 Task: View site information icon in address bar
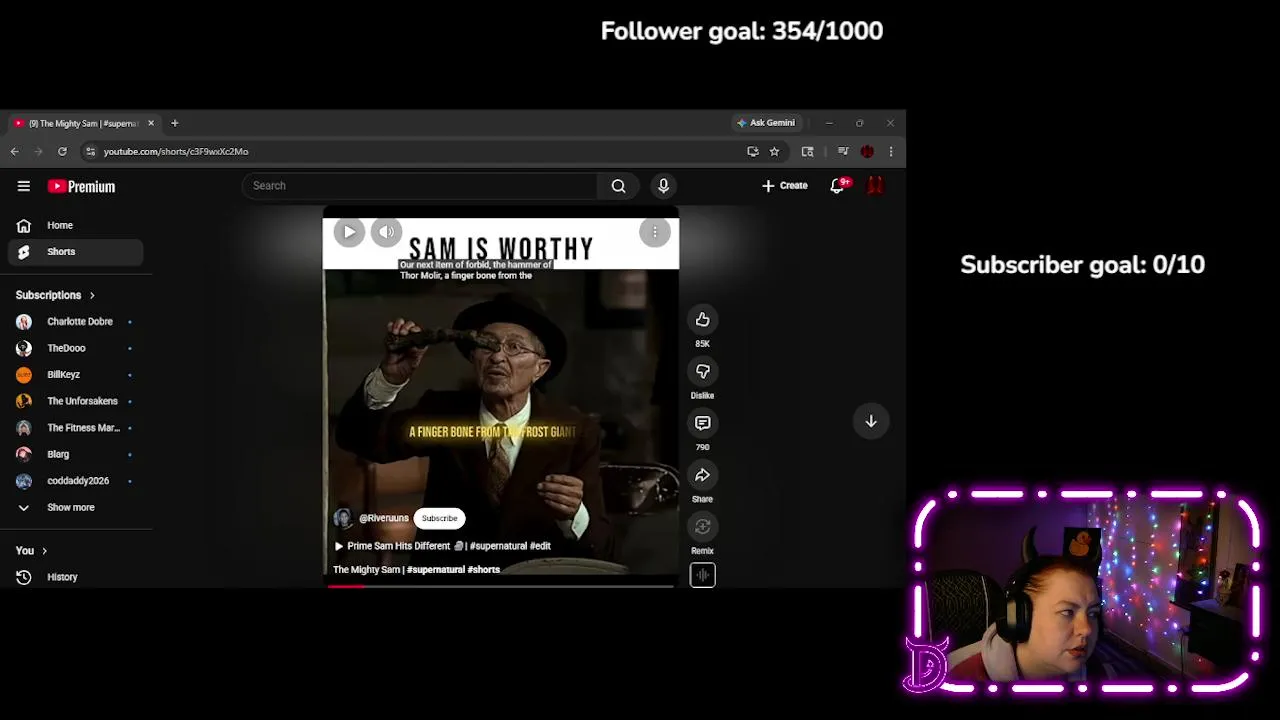click(90, 151)
